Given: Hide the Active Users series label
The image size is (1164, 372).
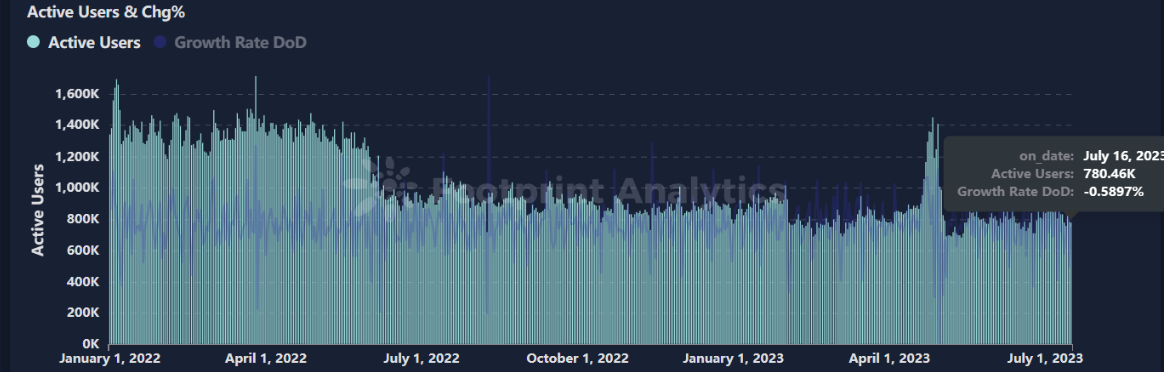Looking at the screenshot, I should (x=94, y=42).
